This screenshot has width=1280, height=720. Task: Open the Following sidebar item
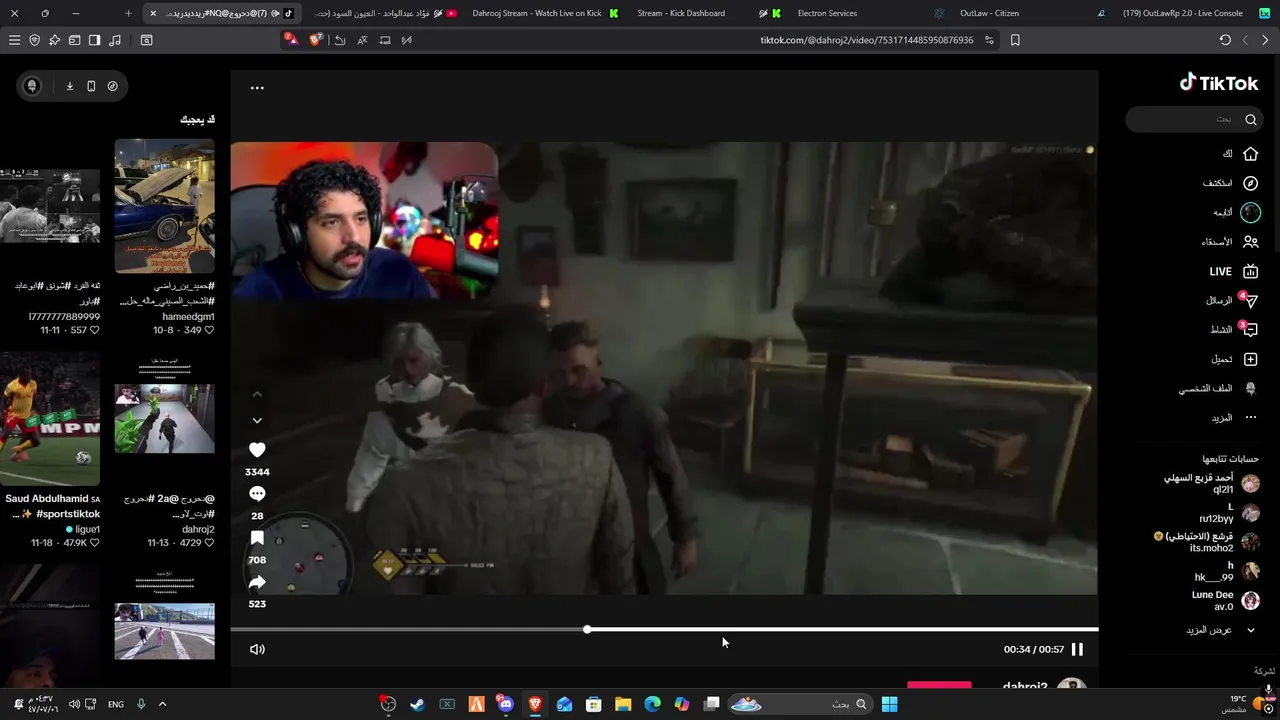[1237, 212]
